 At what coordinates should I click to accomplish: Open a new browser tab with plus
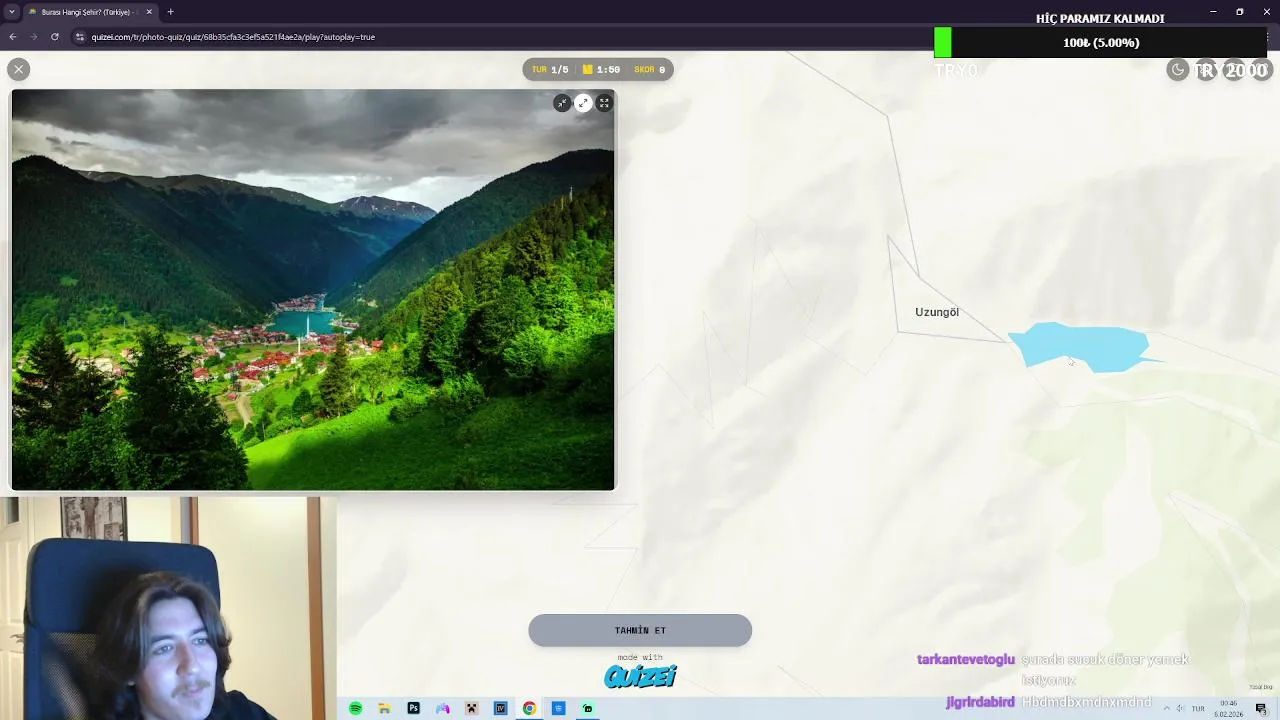tap(170, 12)
